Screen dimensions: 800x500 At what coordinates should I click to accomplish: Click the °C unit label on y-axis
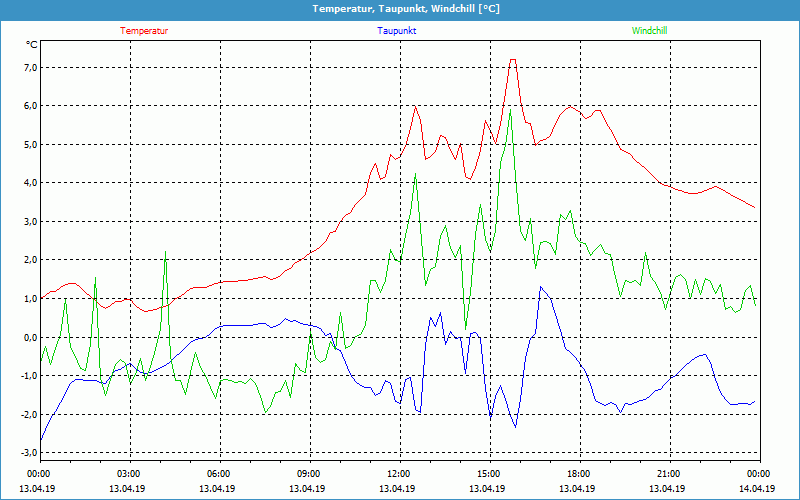pos(31,45)
